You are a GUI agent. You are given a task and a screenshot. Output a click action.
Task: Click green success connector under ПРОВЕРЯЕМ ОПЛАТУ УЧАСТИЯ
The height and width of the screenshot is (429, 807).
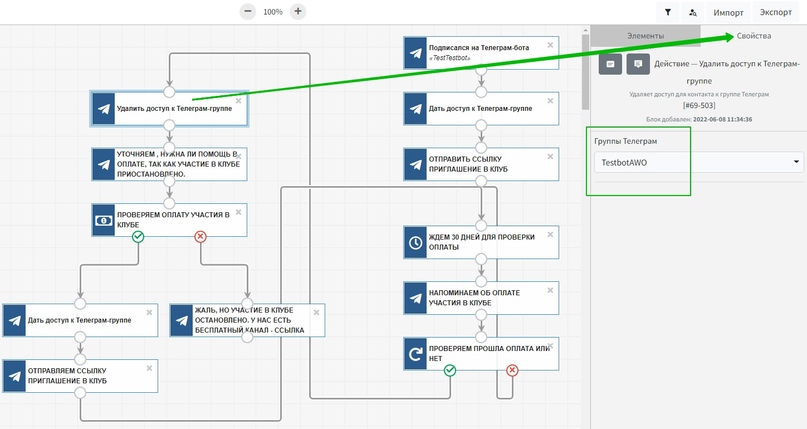tap(139, 237)
